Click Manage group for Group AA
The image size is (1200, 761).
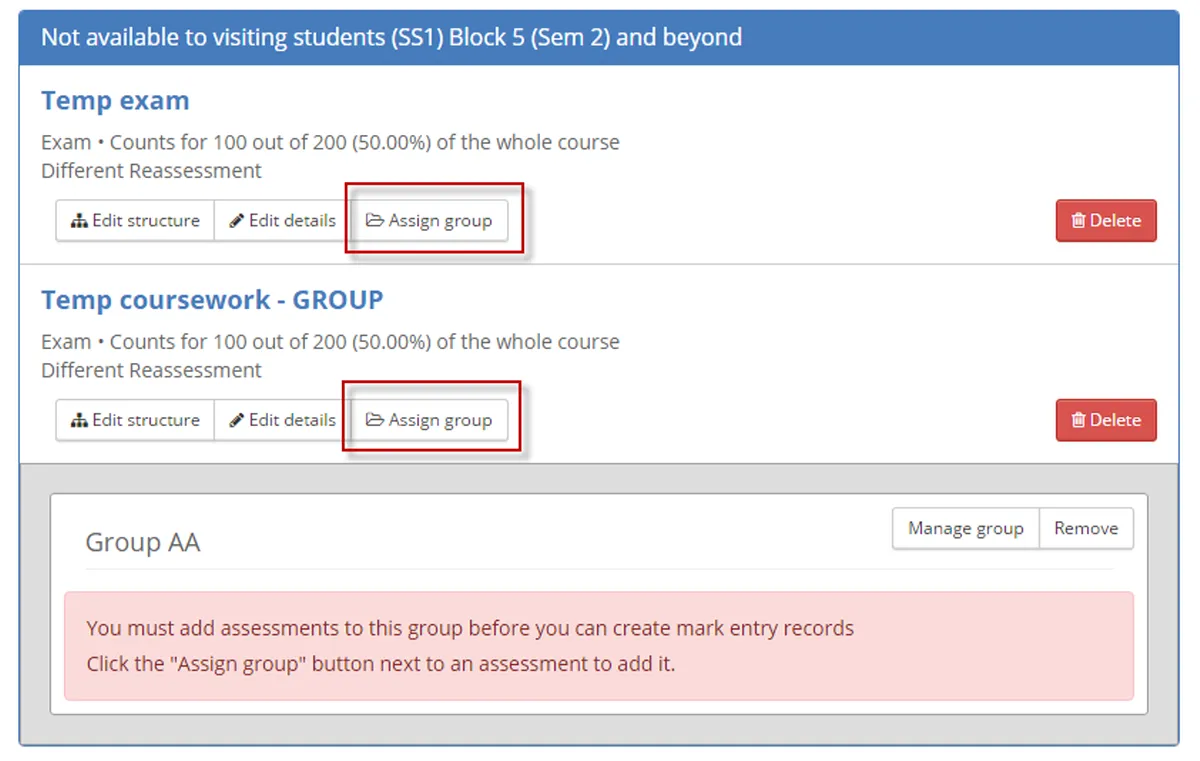click(x=965, y=528)
